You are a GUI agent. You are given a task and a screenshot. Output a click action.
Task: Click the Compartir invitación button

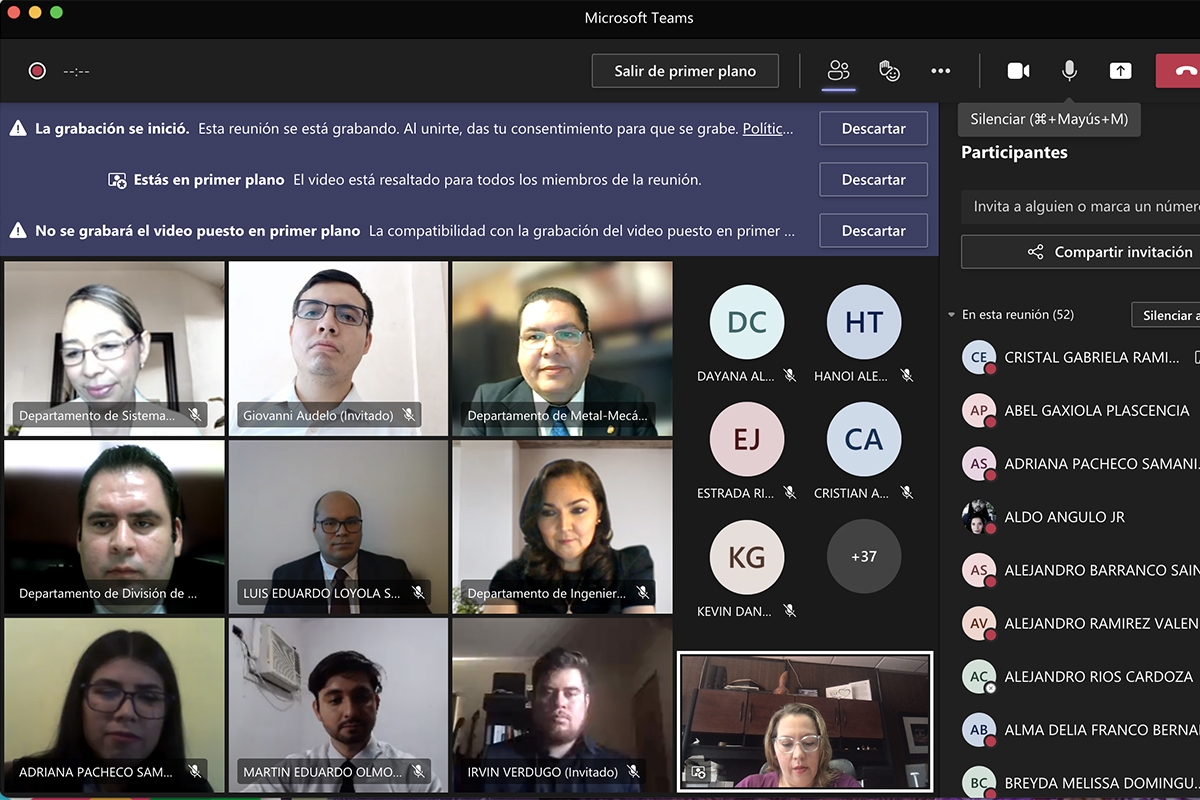pyautogui.click(x=1081, y=252)
